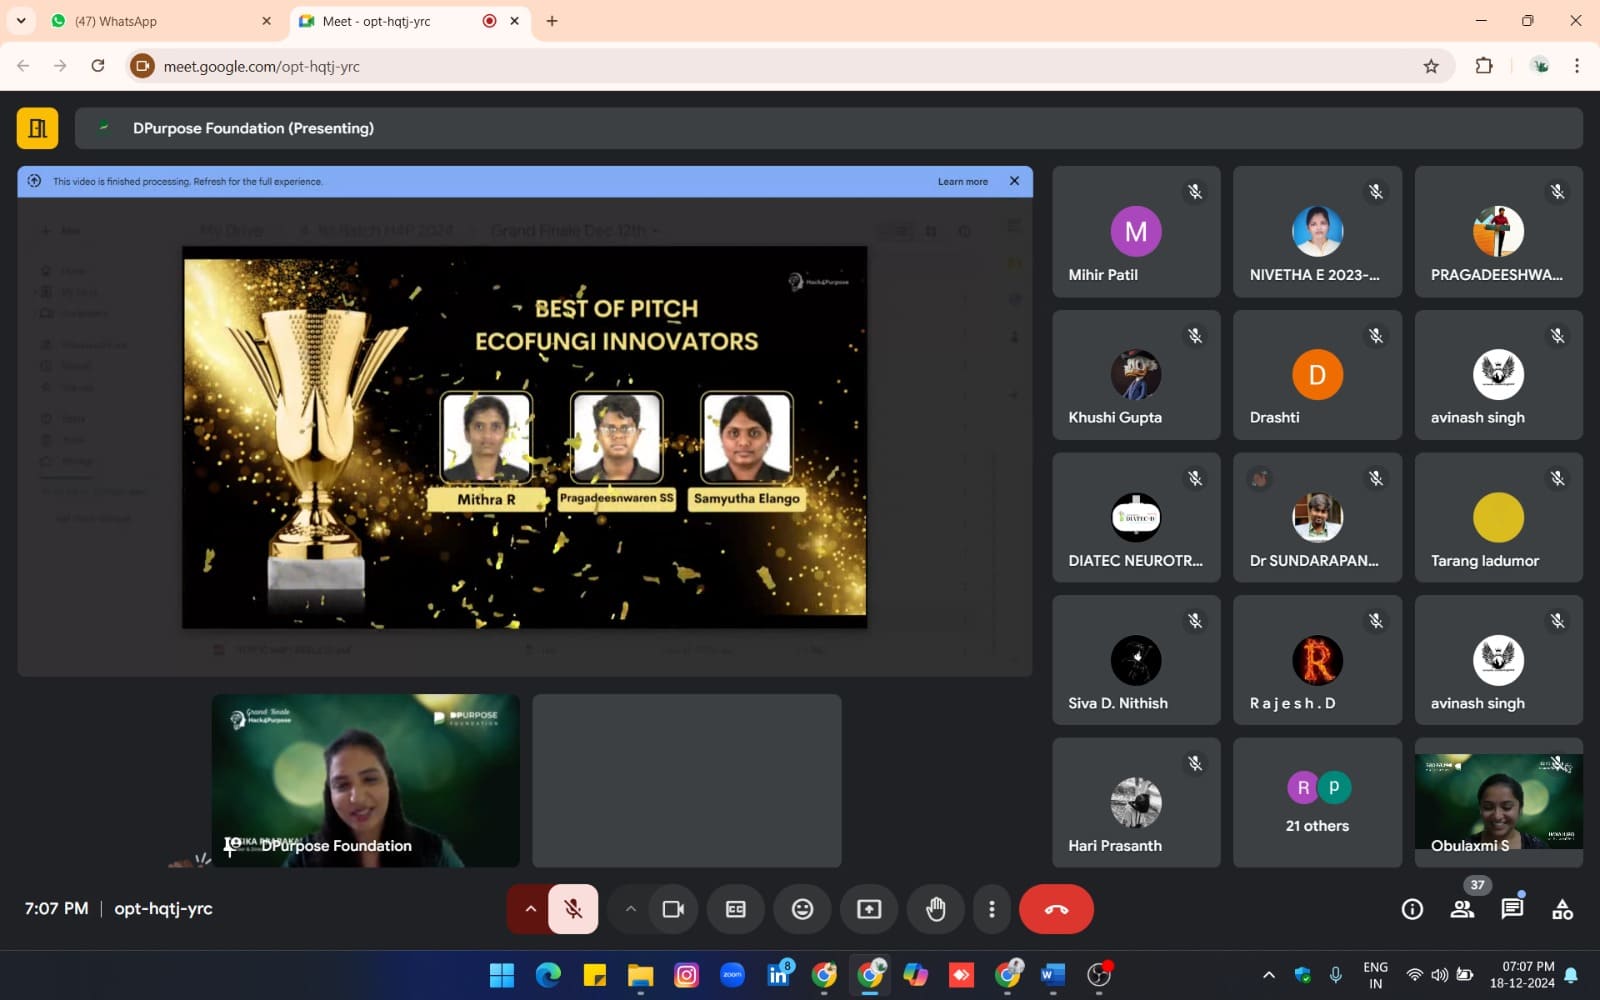This screenshot has height=1000, width=1600.
Task: Show the participants list icon
Action: point(1462,909)
